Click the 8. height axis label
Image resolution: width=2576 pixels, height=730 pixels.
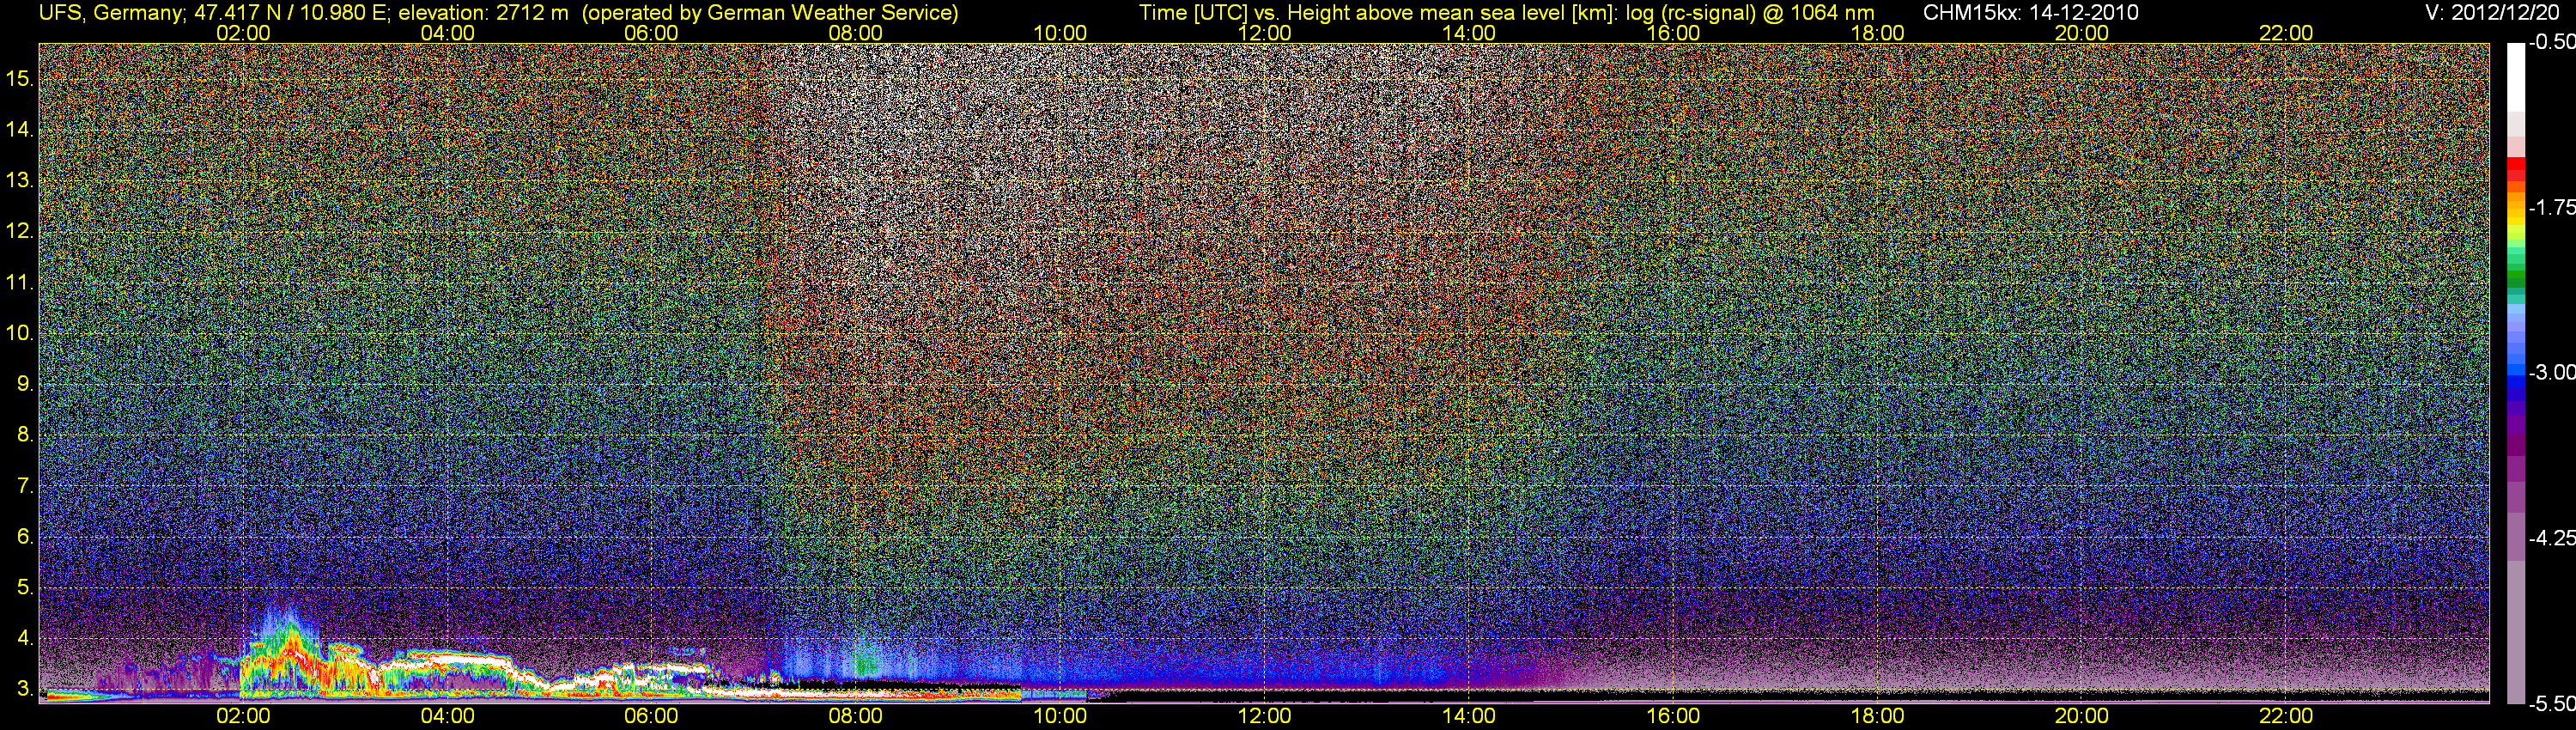[x=25, y=435]
